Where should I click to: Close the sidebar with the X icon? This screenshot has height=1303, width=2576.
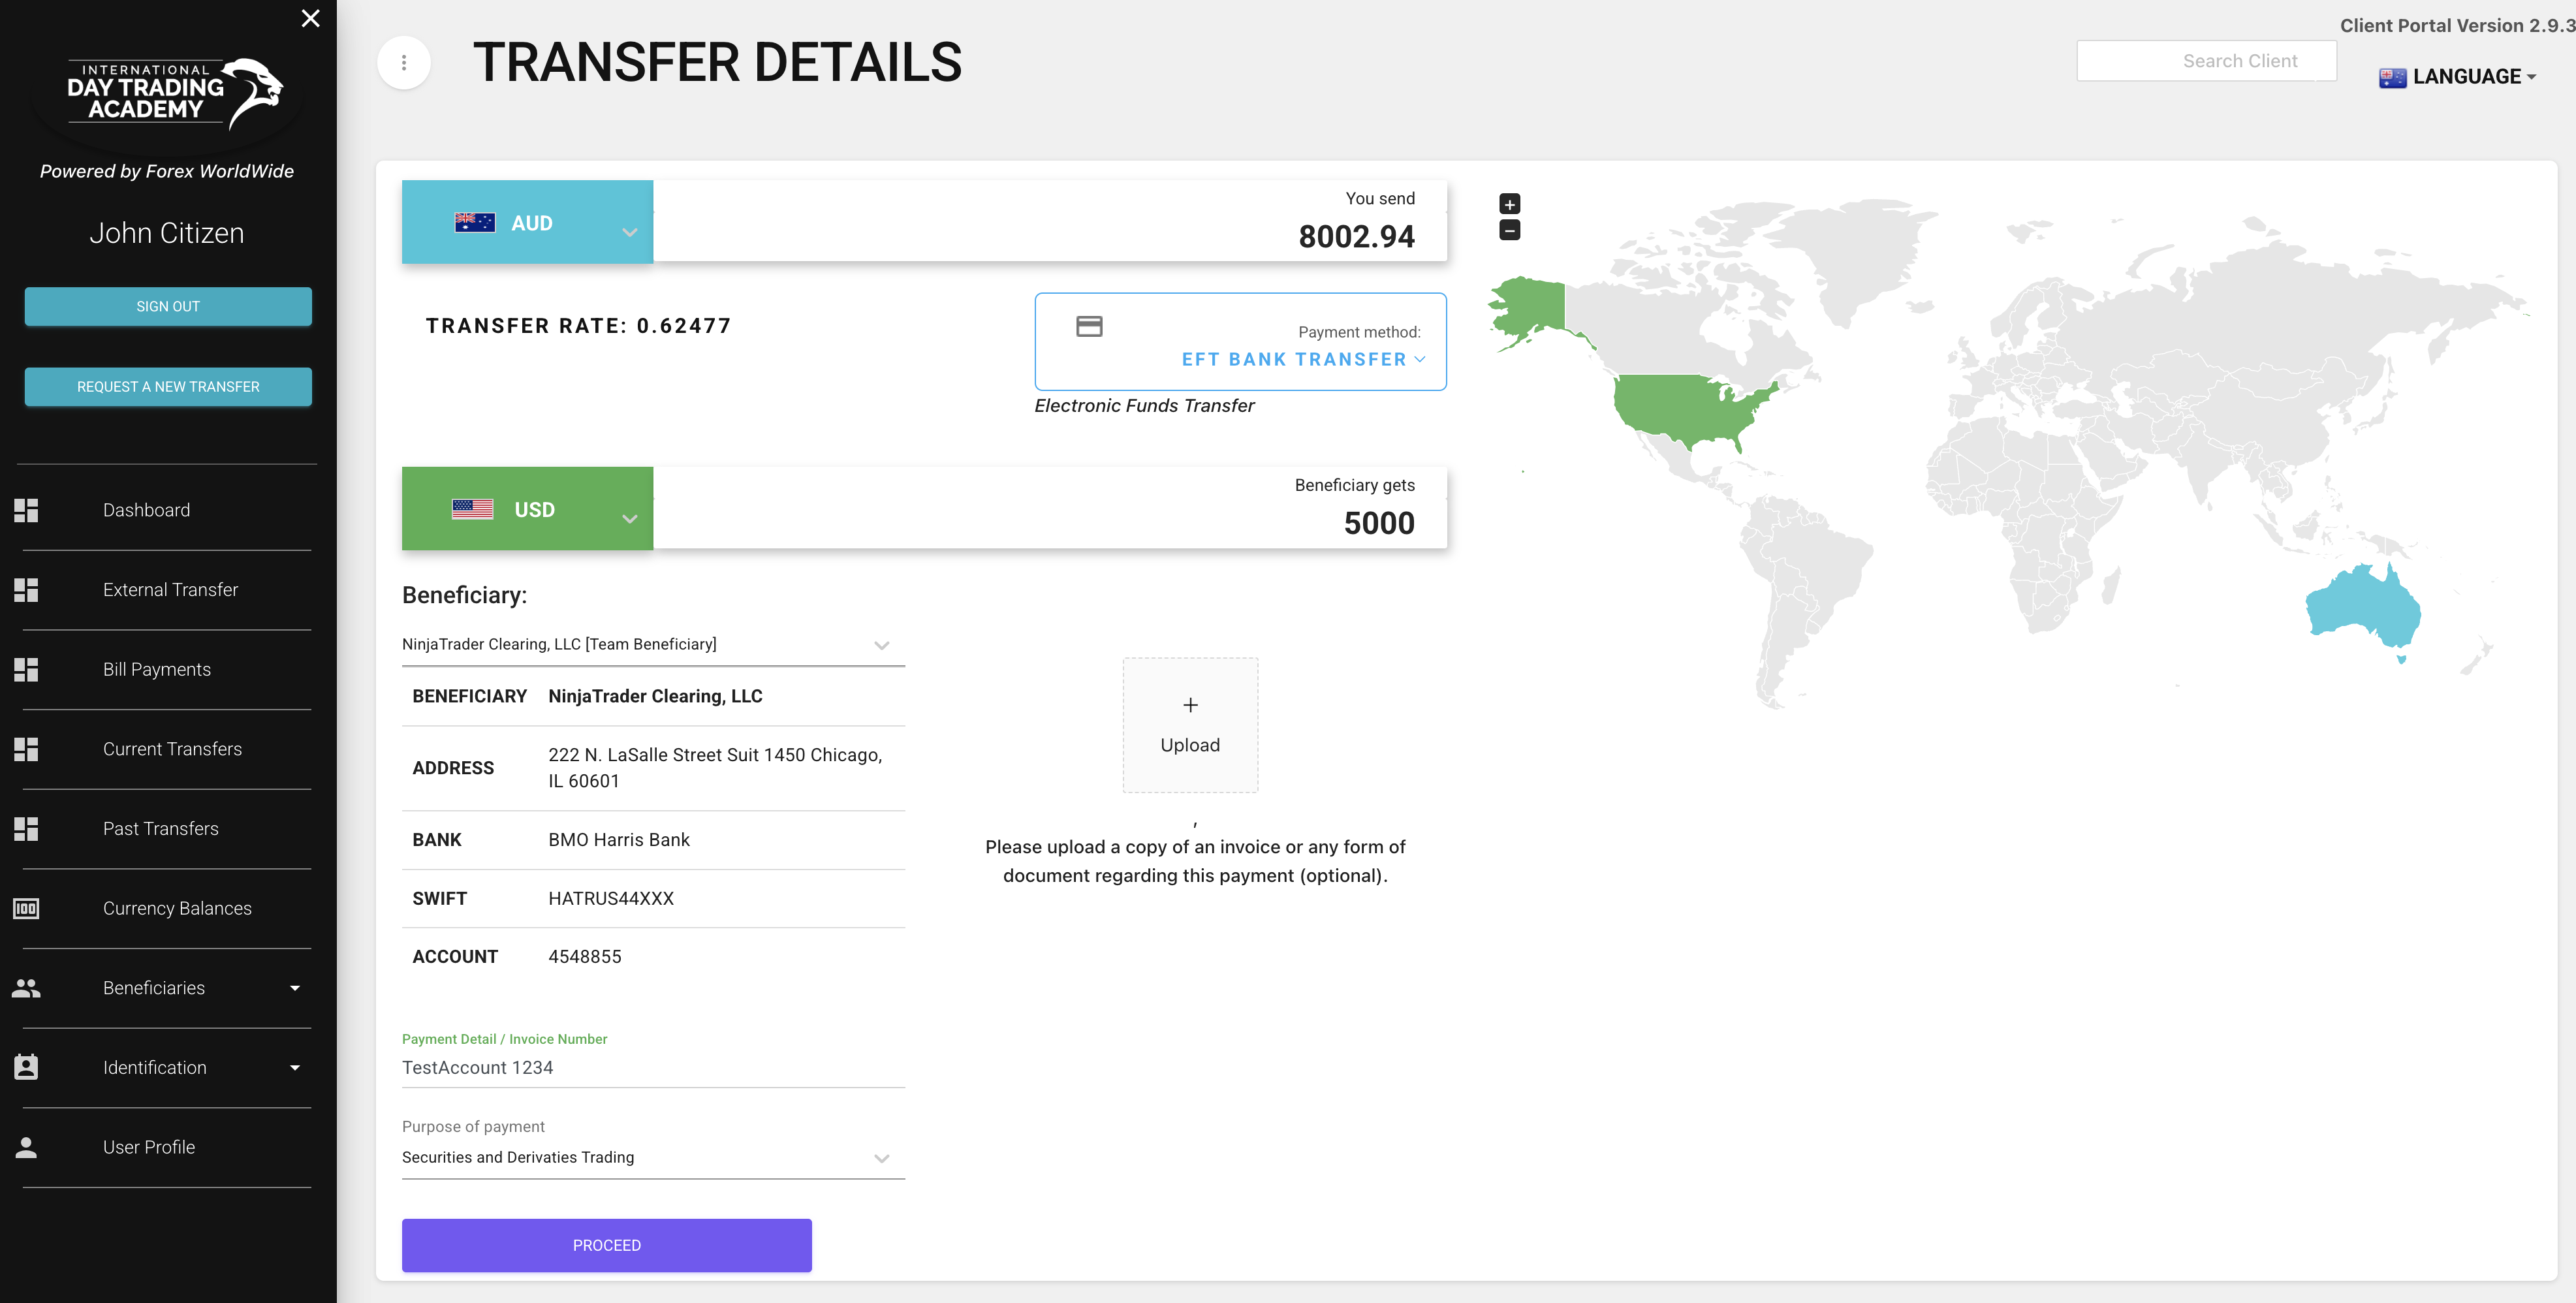point(310,18)
